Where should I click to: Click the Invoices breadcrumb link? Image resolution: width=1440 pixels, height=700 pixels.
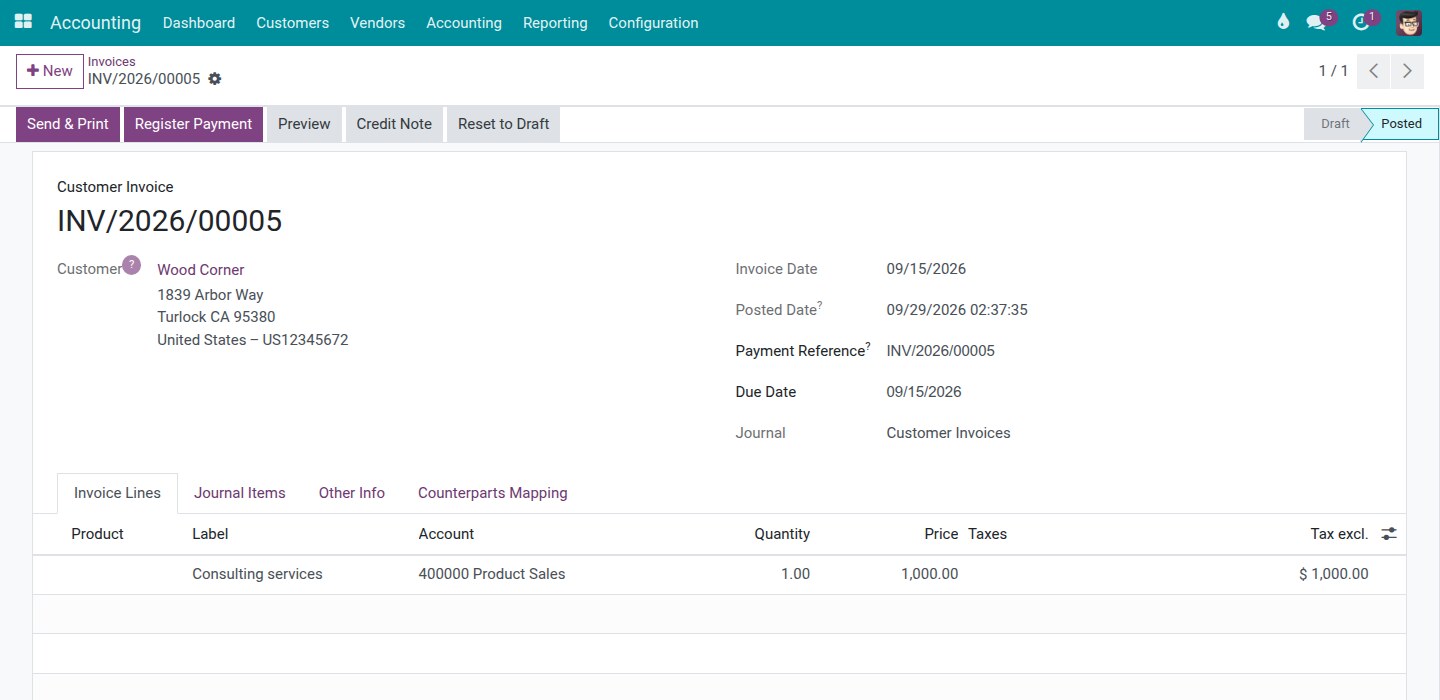(x=112, y=62)
